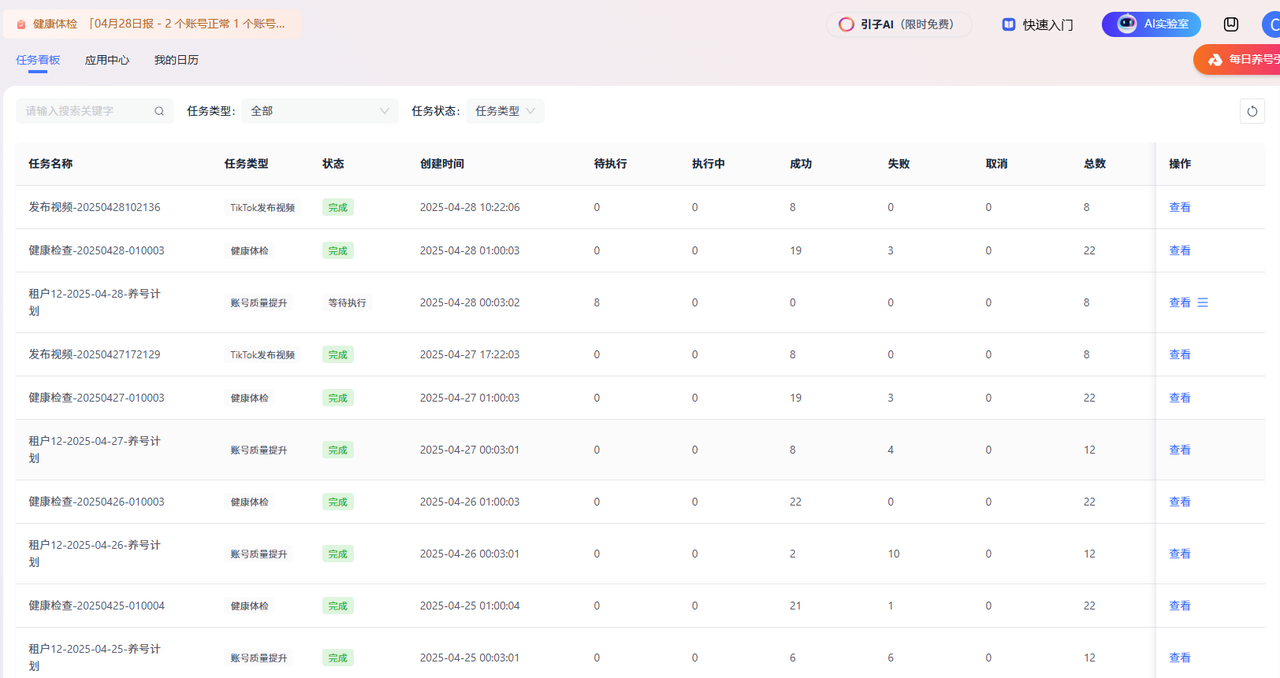Click the 任务名称 column header
The width and height of the screenshot is (1280, 678).
click(51, 164)
